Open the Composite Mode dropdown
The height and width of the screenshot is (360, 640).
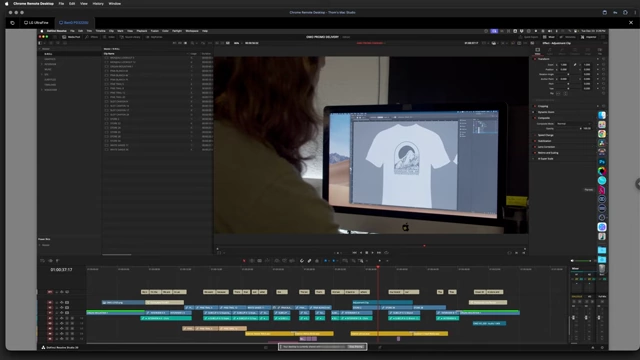(573, 124)
